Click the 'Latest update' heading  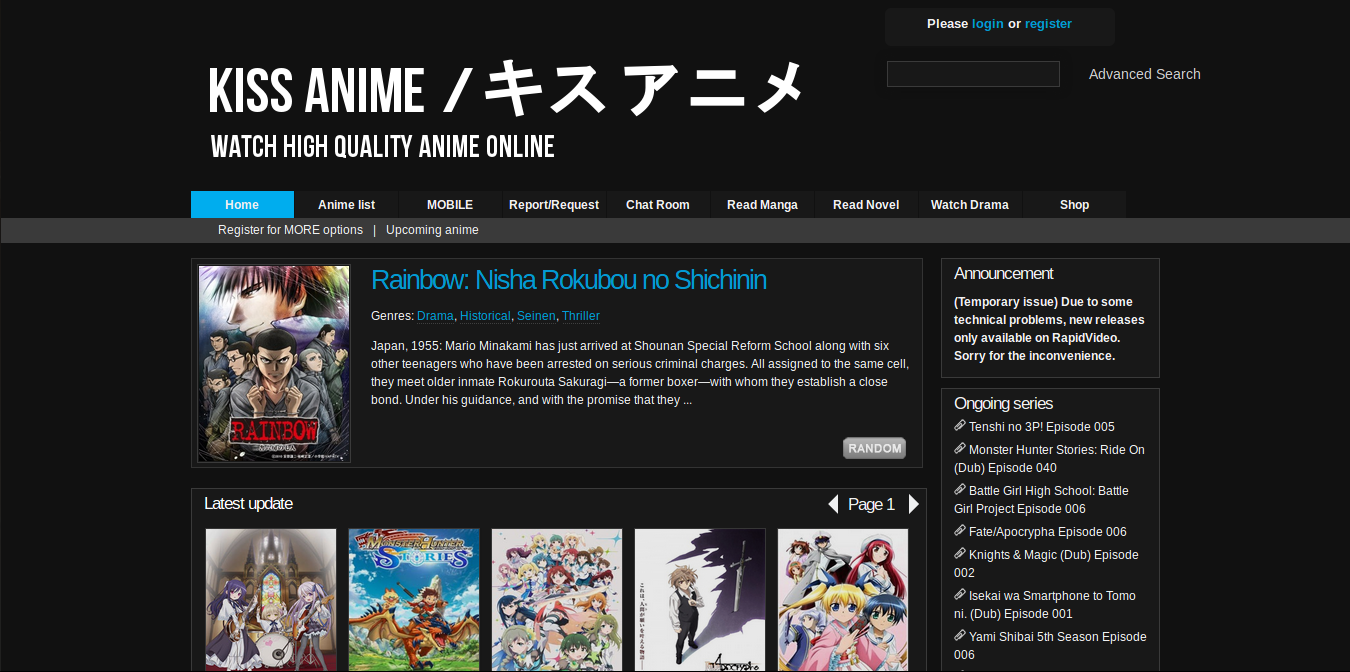click(x=248, y=503)
